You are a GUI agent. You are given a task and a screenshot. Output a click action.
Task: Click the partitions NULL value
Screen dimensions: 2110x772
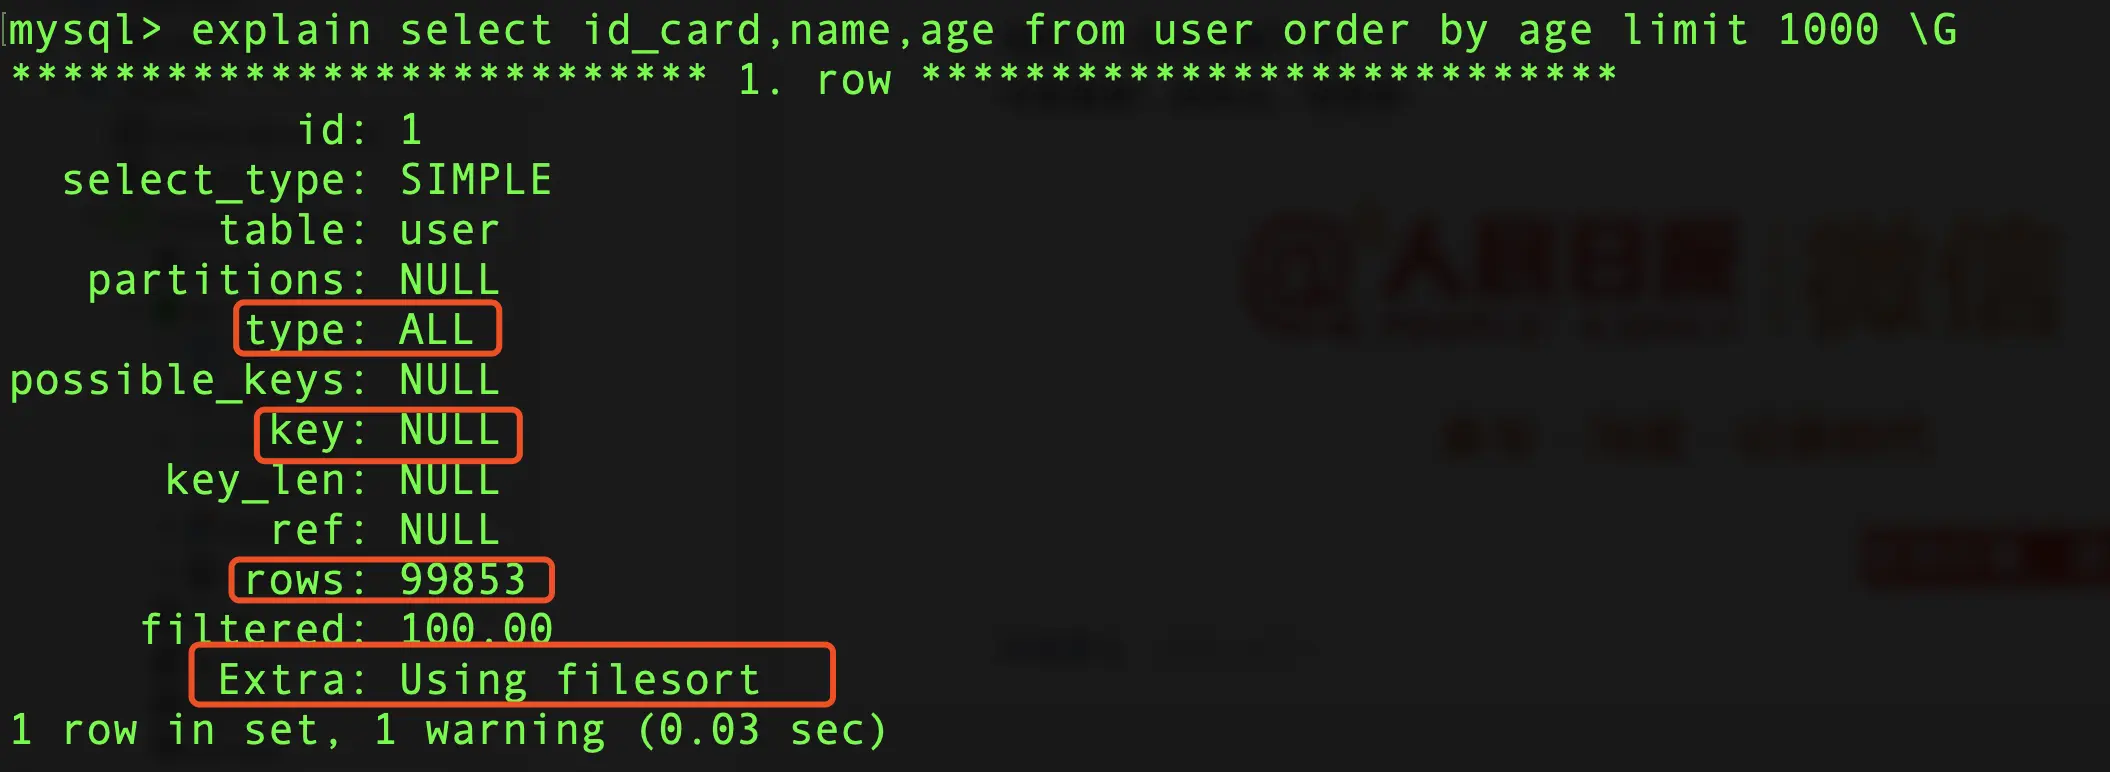[449, 280]
